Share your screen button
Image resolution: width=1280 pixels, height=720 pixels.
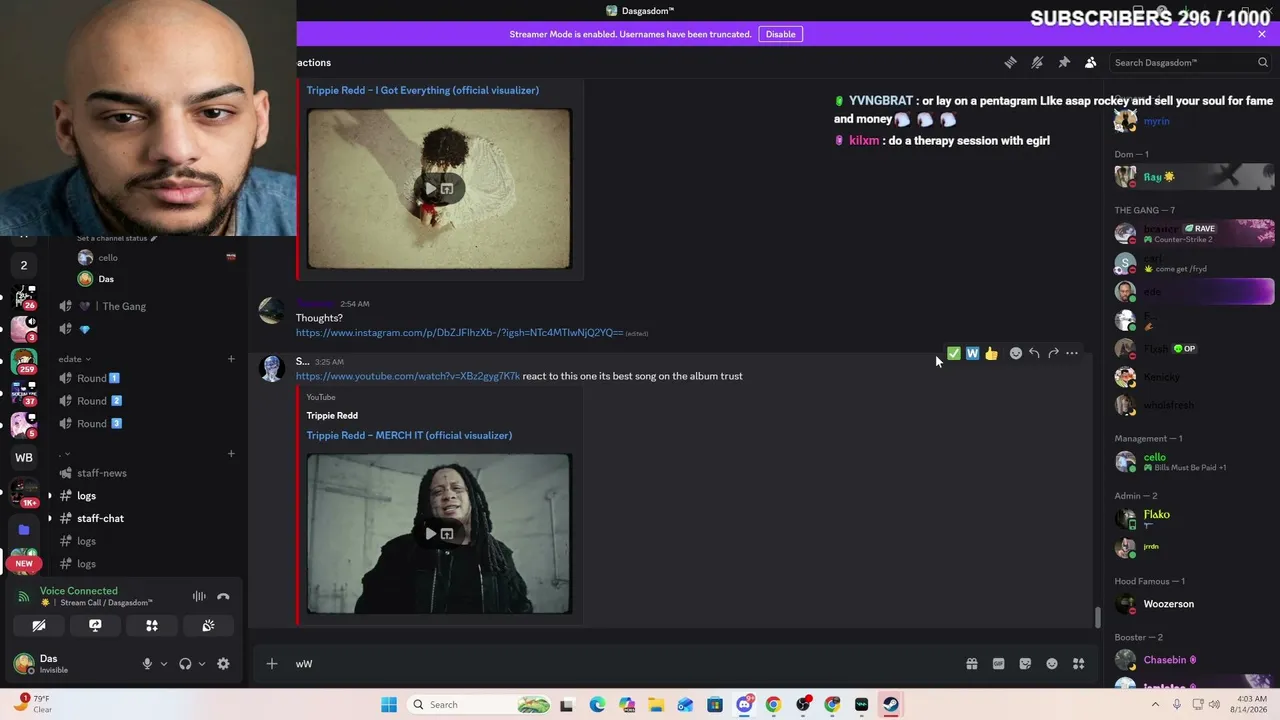[x=95, y=625]
